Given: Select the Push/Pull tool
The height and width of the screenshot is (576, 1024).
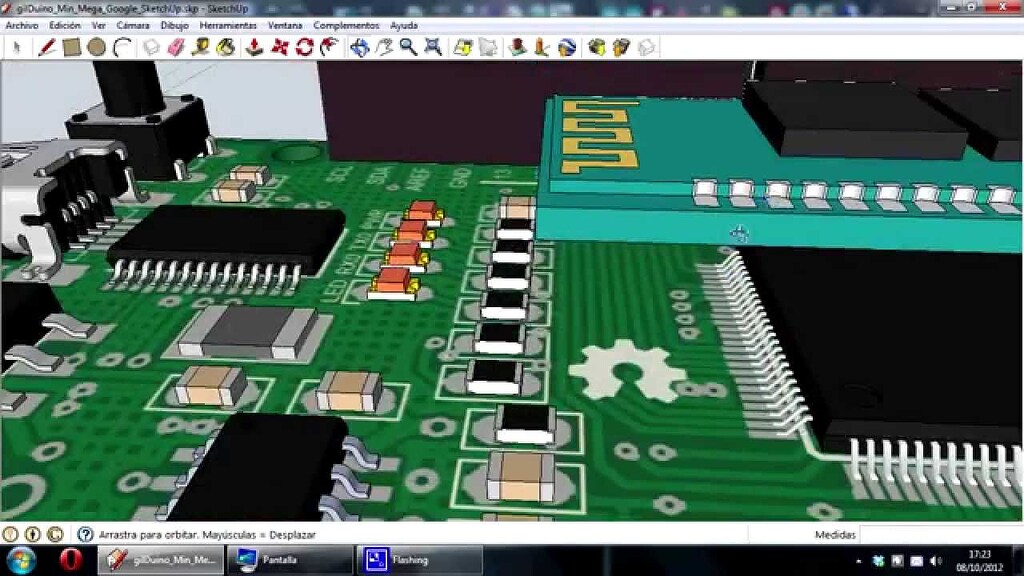Looking at the screenshot, I should click(x=252, y=45).
